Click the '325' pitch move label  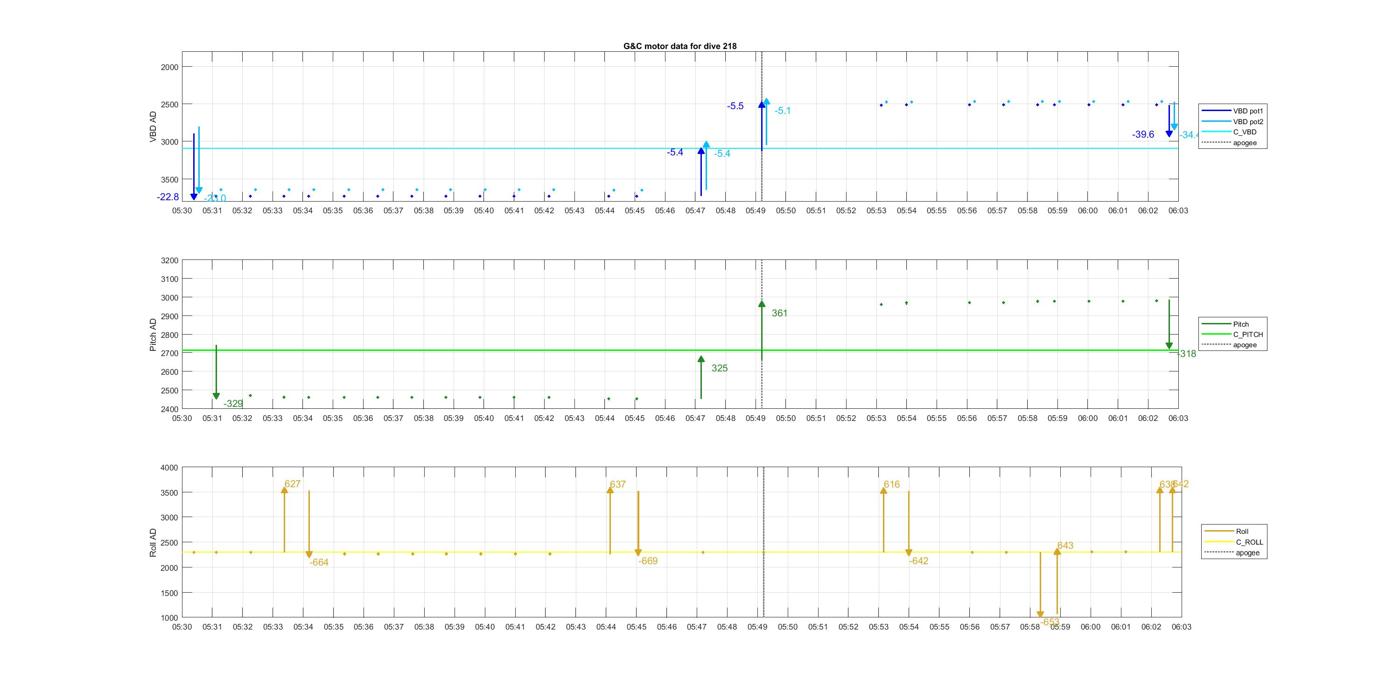pos(719,368)
